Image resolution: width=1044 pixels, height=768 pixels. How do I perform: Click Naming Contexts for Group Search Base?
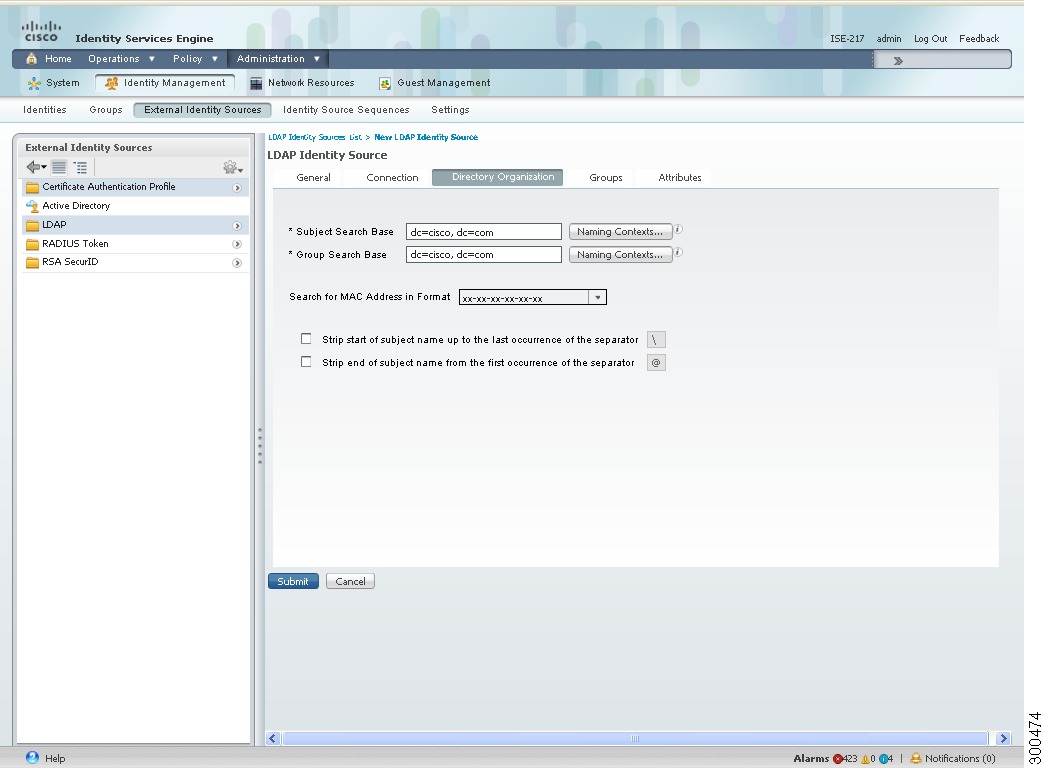click(x=620, y=254)
